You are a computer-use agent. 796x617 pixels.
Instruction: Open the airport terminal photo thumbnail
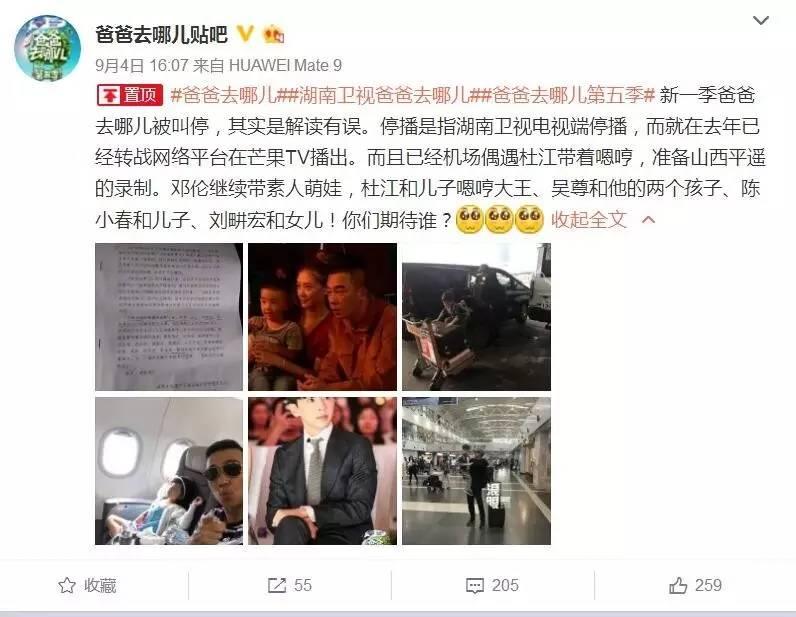[476, 471]
